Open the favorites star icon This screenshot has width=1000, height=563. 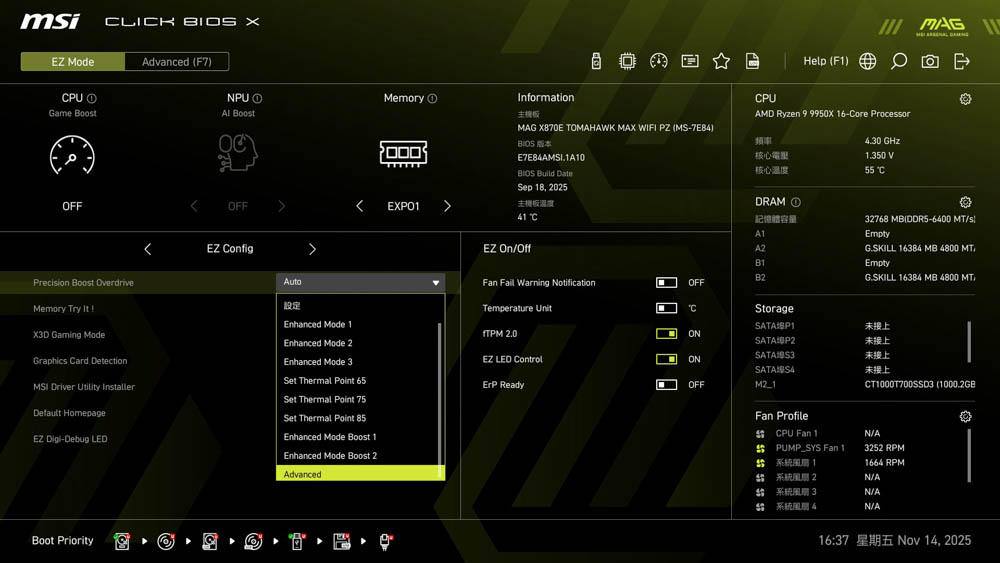[721, 61]
